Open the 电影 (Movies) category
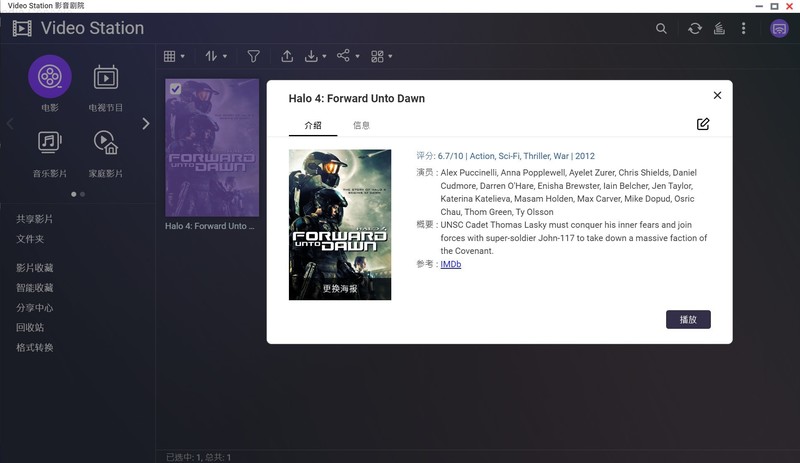 [x=49, y=76]
